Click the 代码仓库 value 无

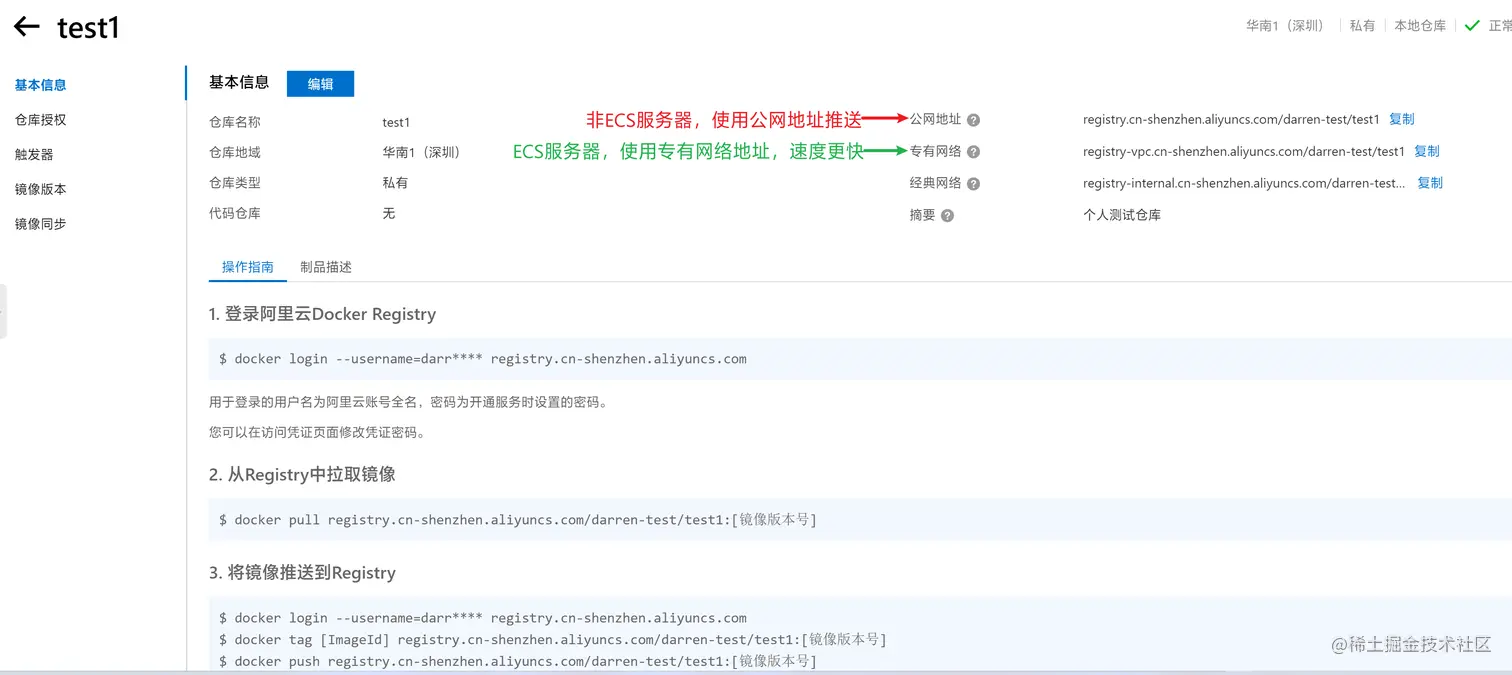click(389, 213)
